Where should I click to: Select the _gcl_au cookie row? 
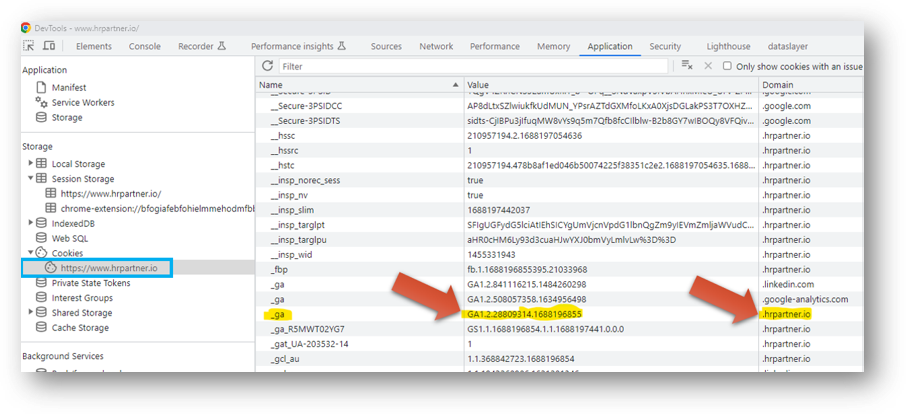pos(560,359)
